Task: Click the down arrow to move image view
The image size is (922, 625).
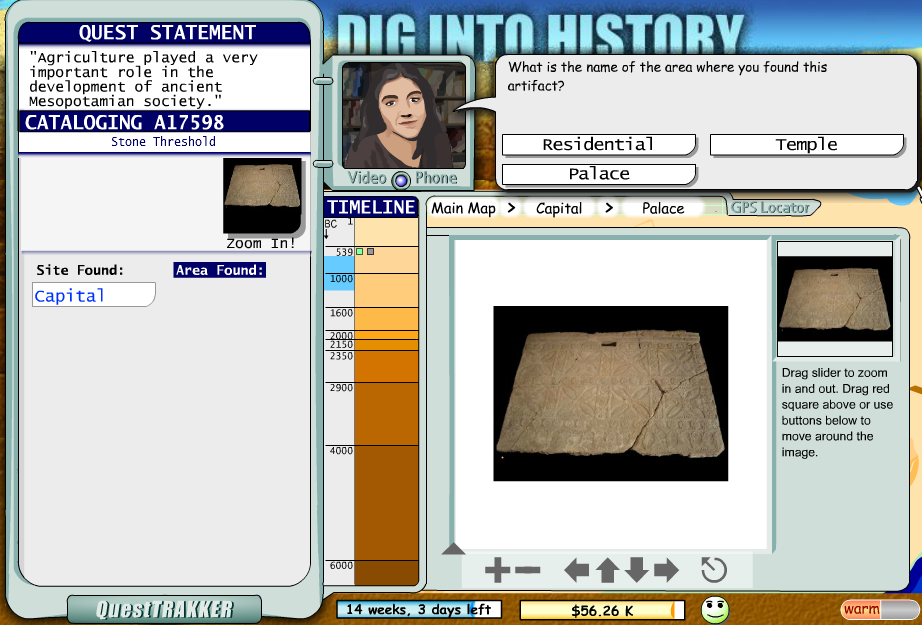Action: tap(637, 568)
